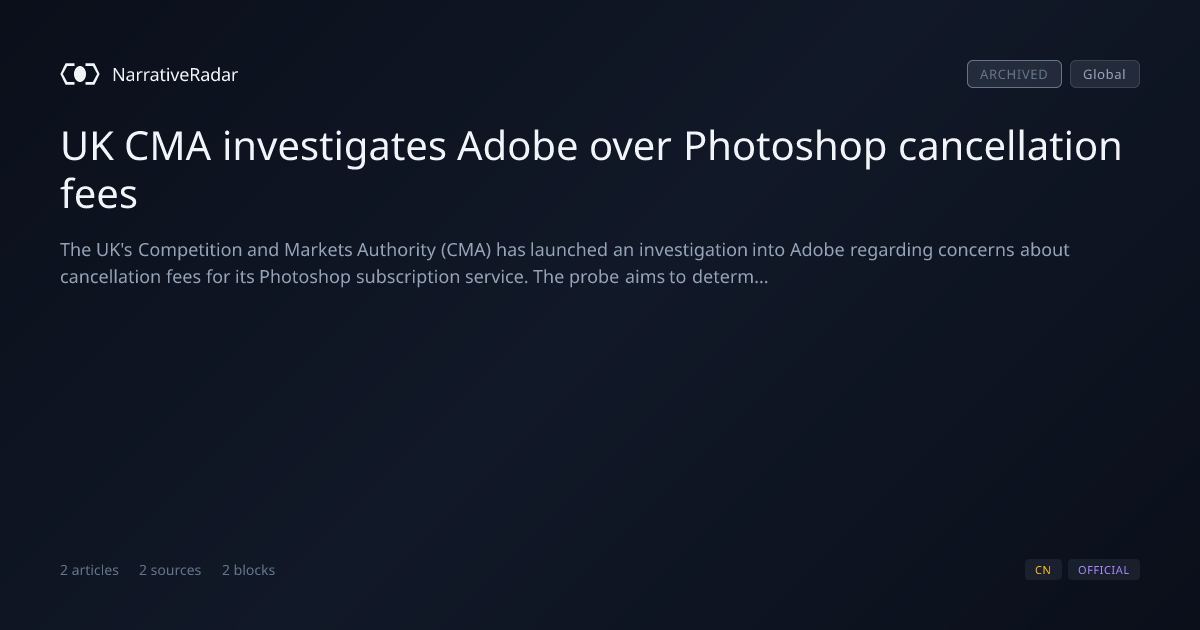Select the yellow CN tag
The height and width of the screenshot is (630, 1200).
pyautogui.click(x=1043, y=570)
